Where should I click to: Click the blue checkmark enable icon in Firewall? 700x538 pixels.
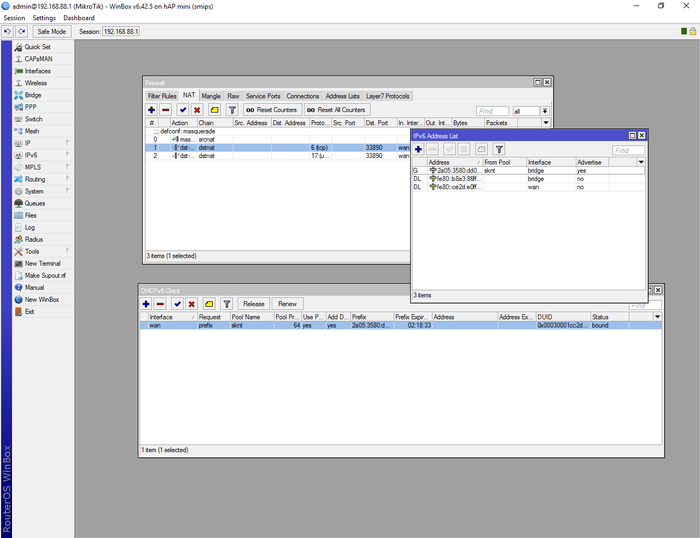coord(182,110)
